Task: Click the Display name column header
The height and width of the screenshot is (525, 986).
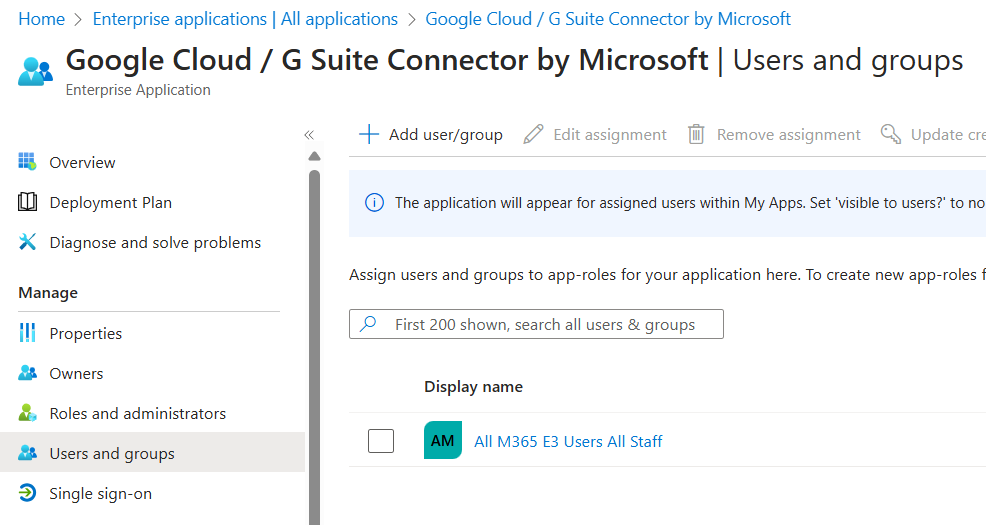Action: click(473, 386)
